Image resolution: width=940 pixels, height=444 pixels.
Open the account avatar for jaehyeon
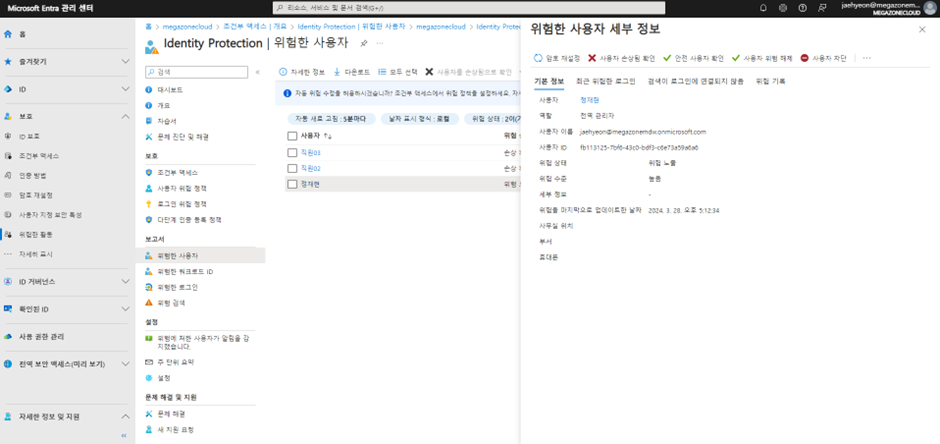[929, 8]
